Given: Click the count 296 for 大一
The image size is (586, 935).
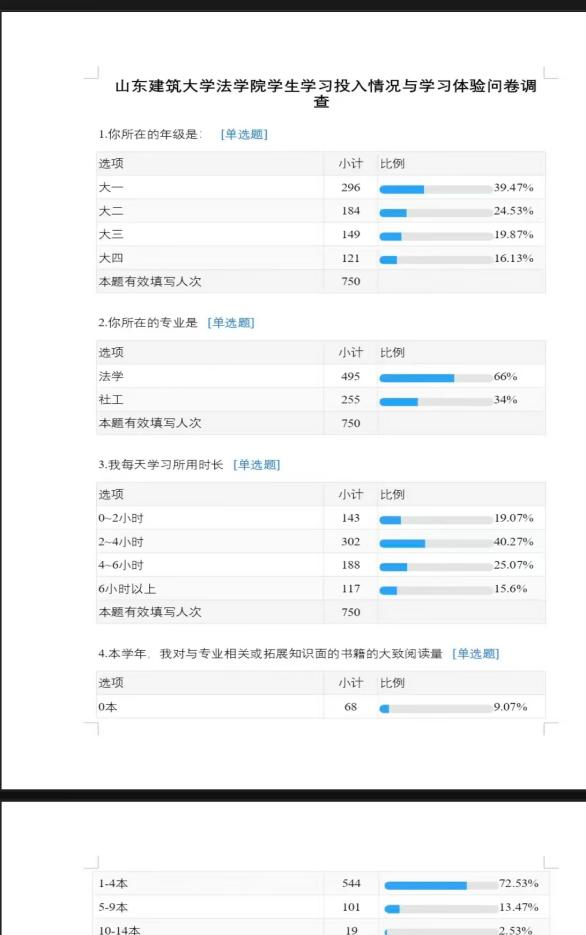Looking at the screenshot, I should pos(351,187).
